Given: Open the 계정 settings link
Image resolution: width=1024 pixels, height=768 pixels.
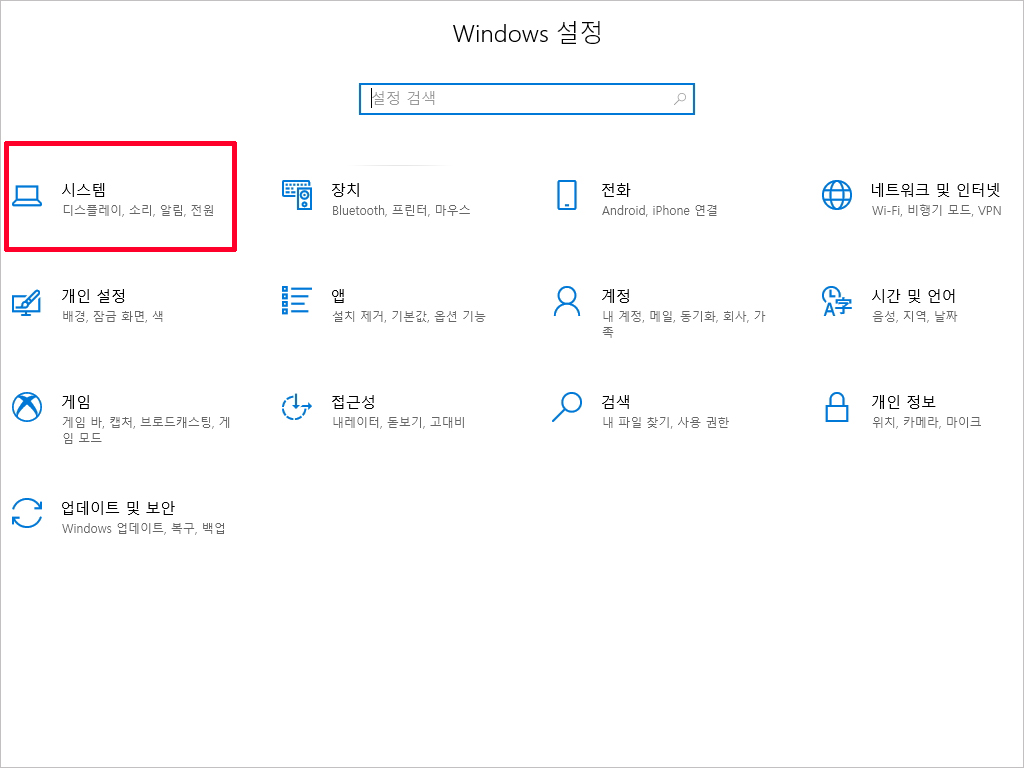Looking at the screenshot, I should [616, 296].
